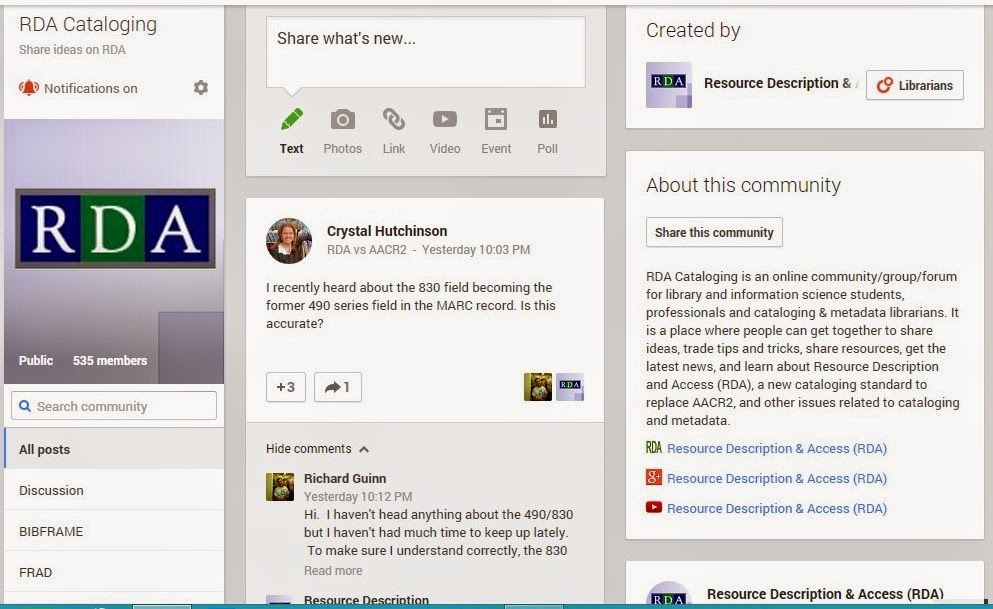Image resolution: width=993 pixels, height=609 pixels.
Task: Choose the Photos camera icon
Action: click(343, 119)
